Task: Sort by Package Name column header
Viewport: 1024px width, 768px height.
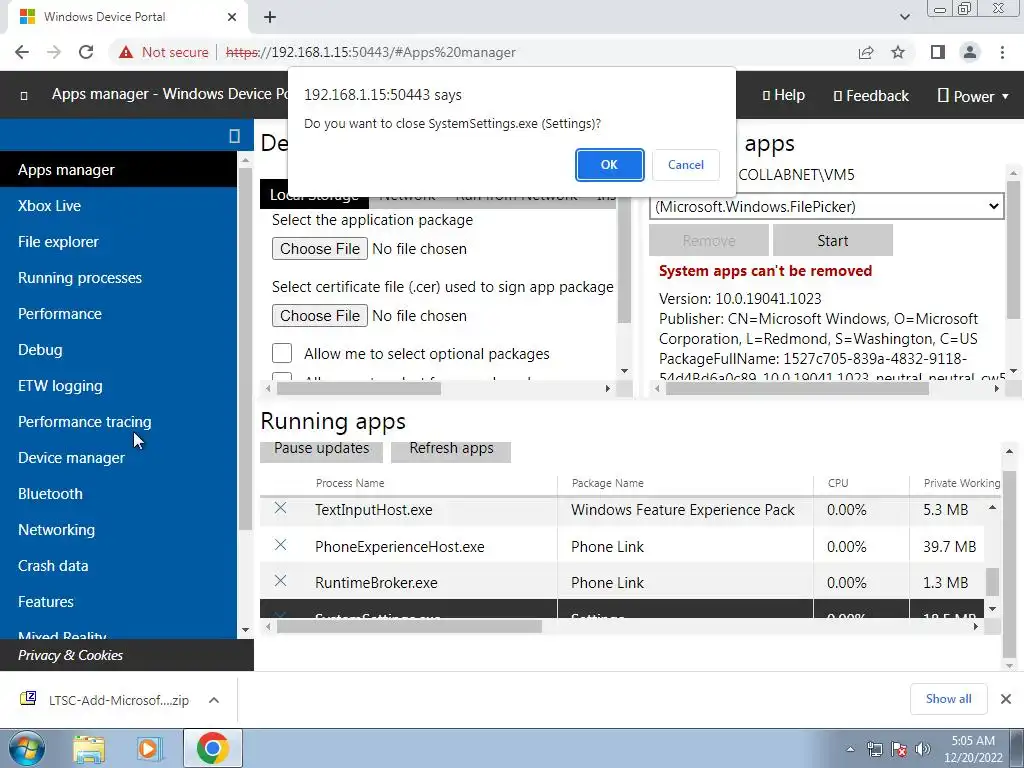Action: coord(607,483)
